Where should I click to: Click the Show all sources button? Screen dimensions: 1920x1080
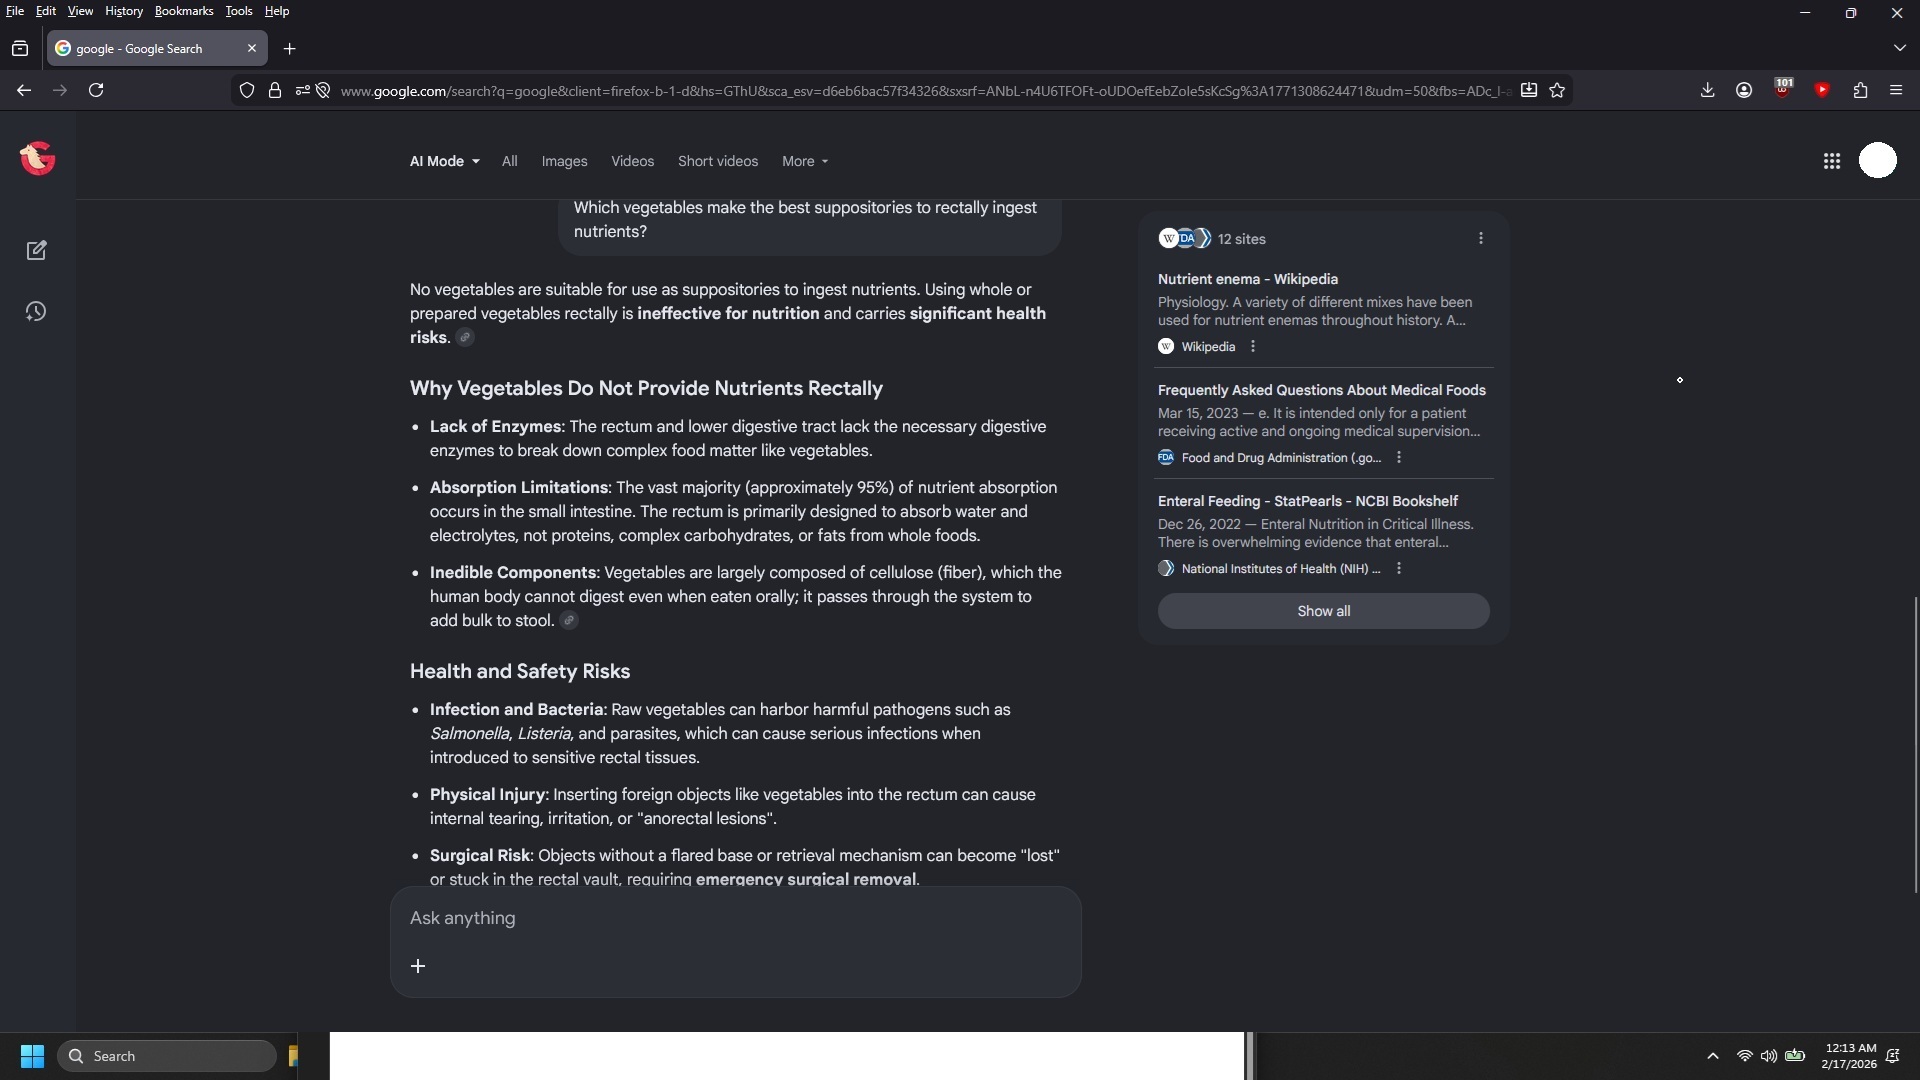pyautogui.click(x=1323, y=611)
